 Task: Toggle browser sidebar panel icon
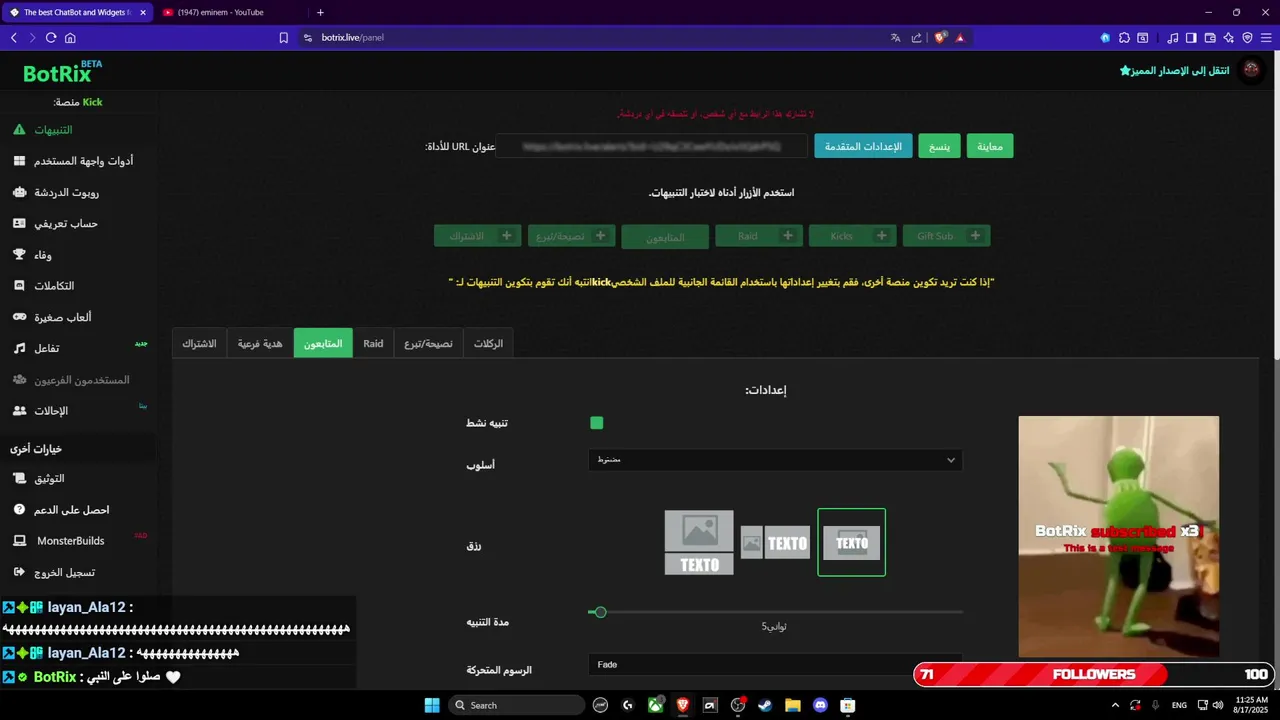1191,38
